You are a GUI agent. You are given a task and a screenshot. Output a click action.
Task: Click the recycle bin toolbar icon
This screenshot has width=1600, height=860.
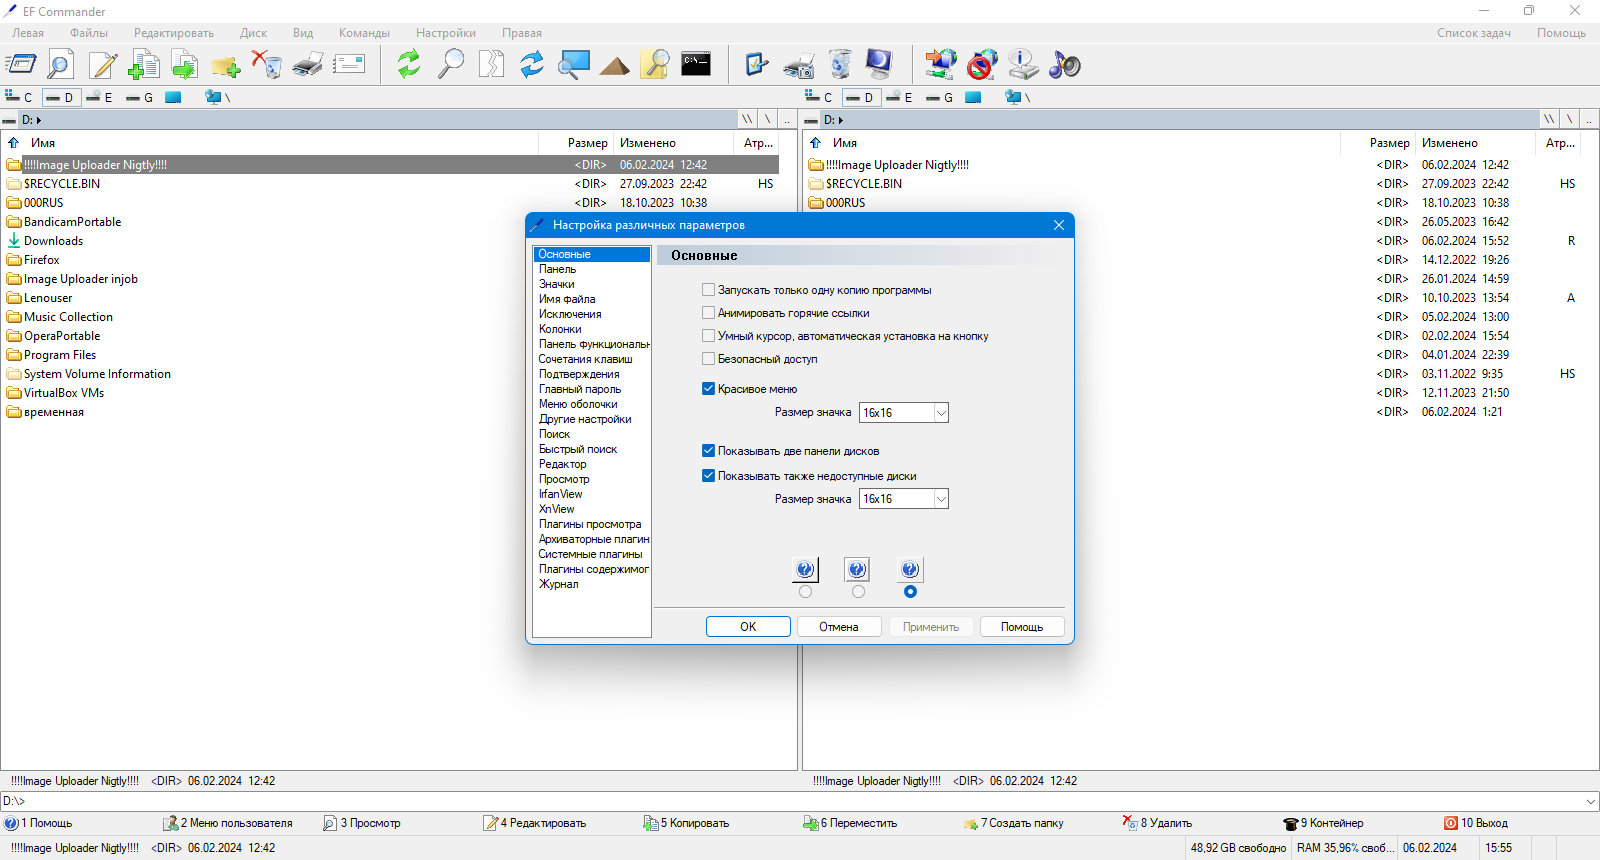point(840,65)
